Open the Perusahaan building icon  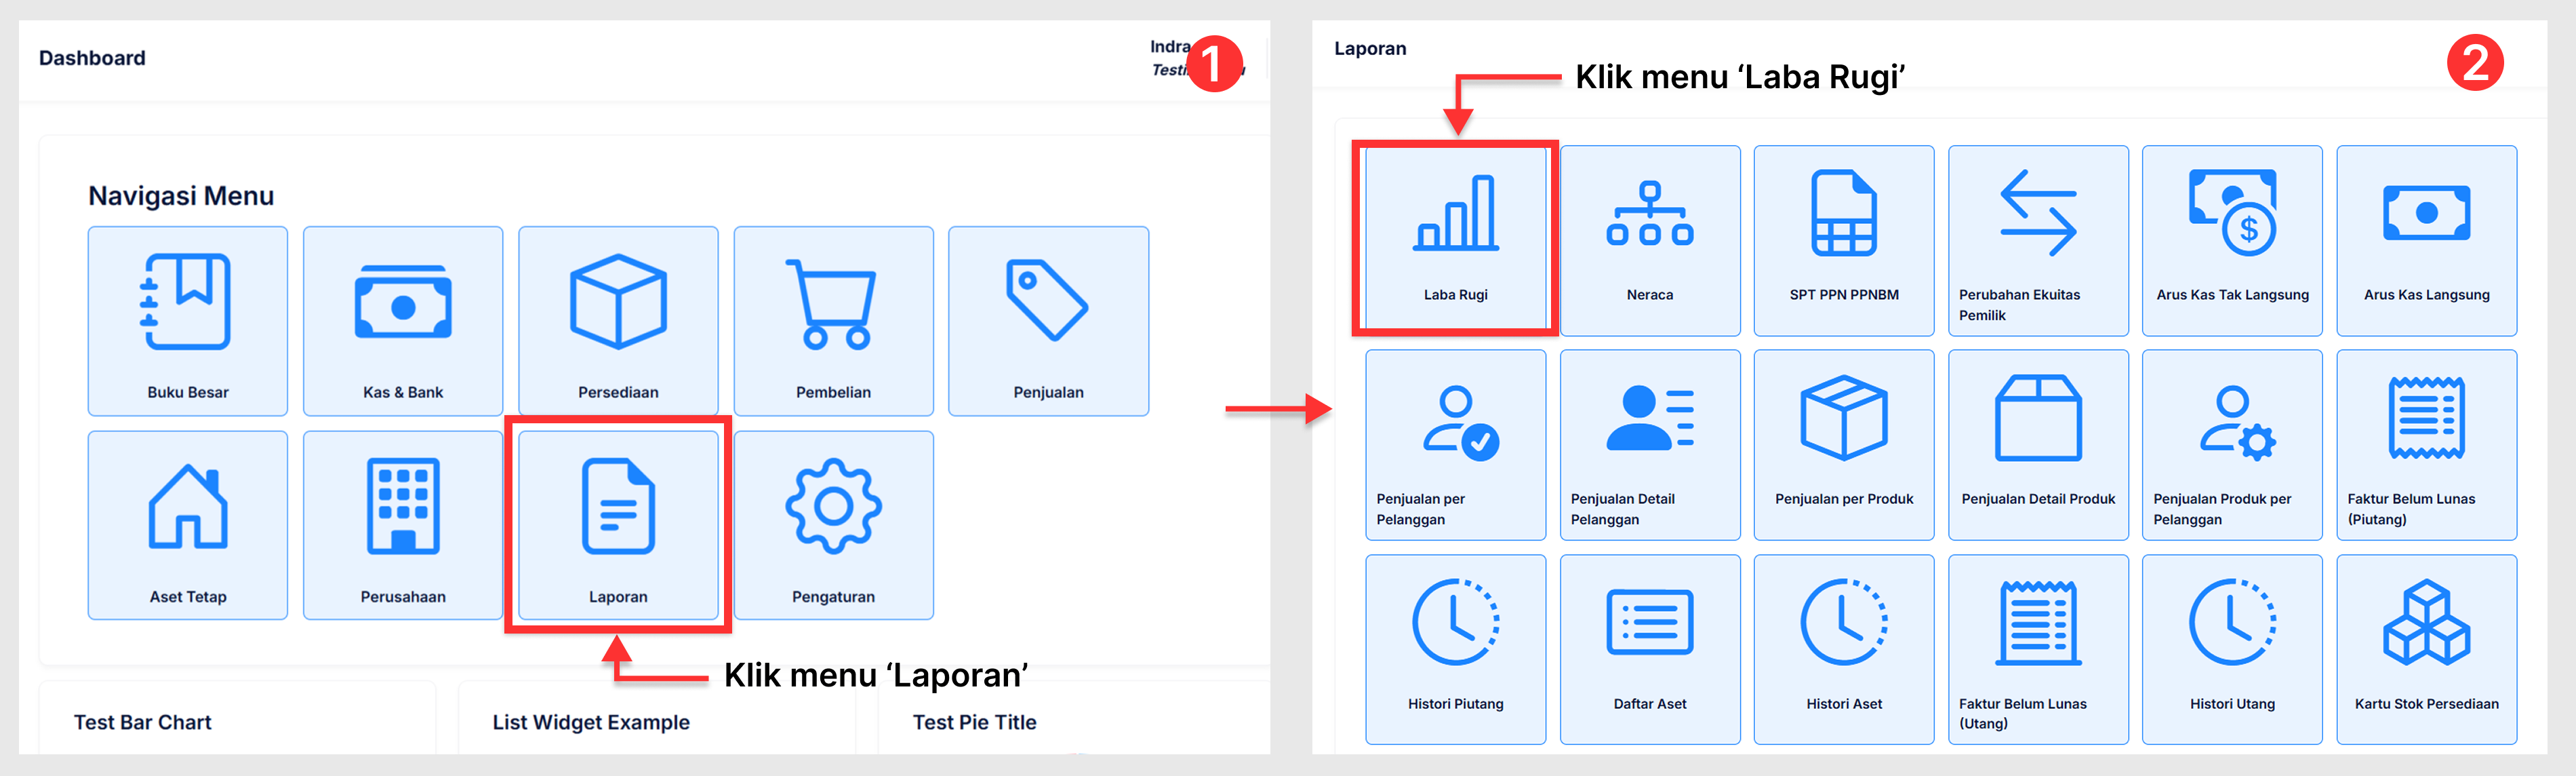pyautogui.click(x=403, y=507)
